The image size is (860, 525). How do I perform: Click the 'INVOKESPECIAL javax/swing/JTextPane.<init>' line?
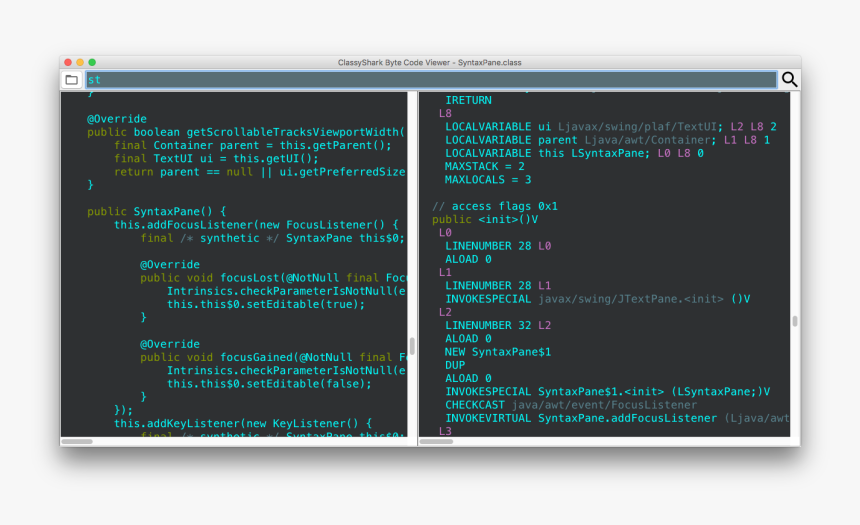point(597,299)
